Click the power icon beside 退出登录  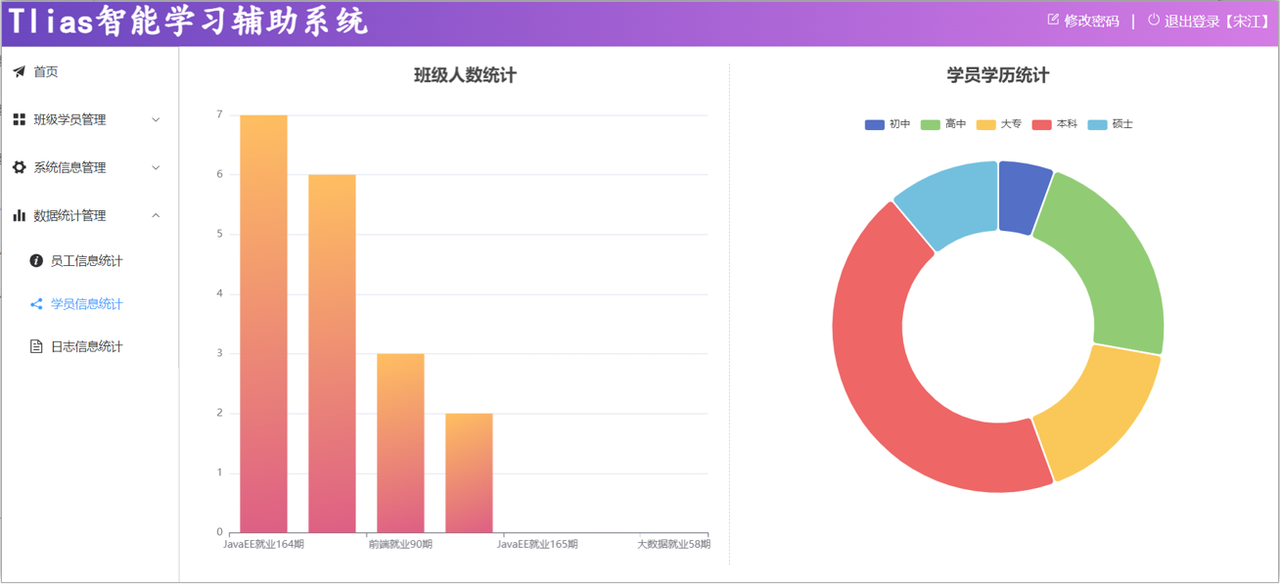pos(1153,20)
